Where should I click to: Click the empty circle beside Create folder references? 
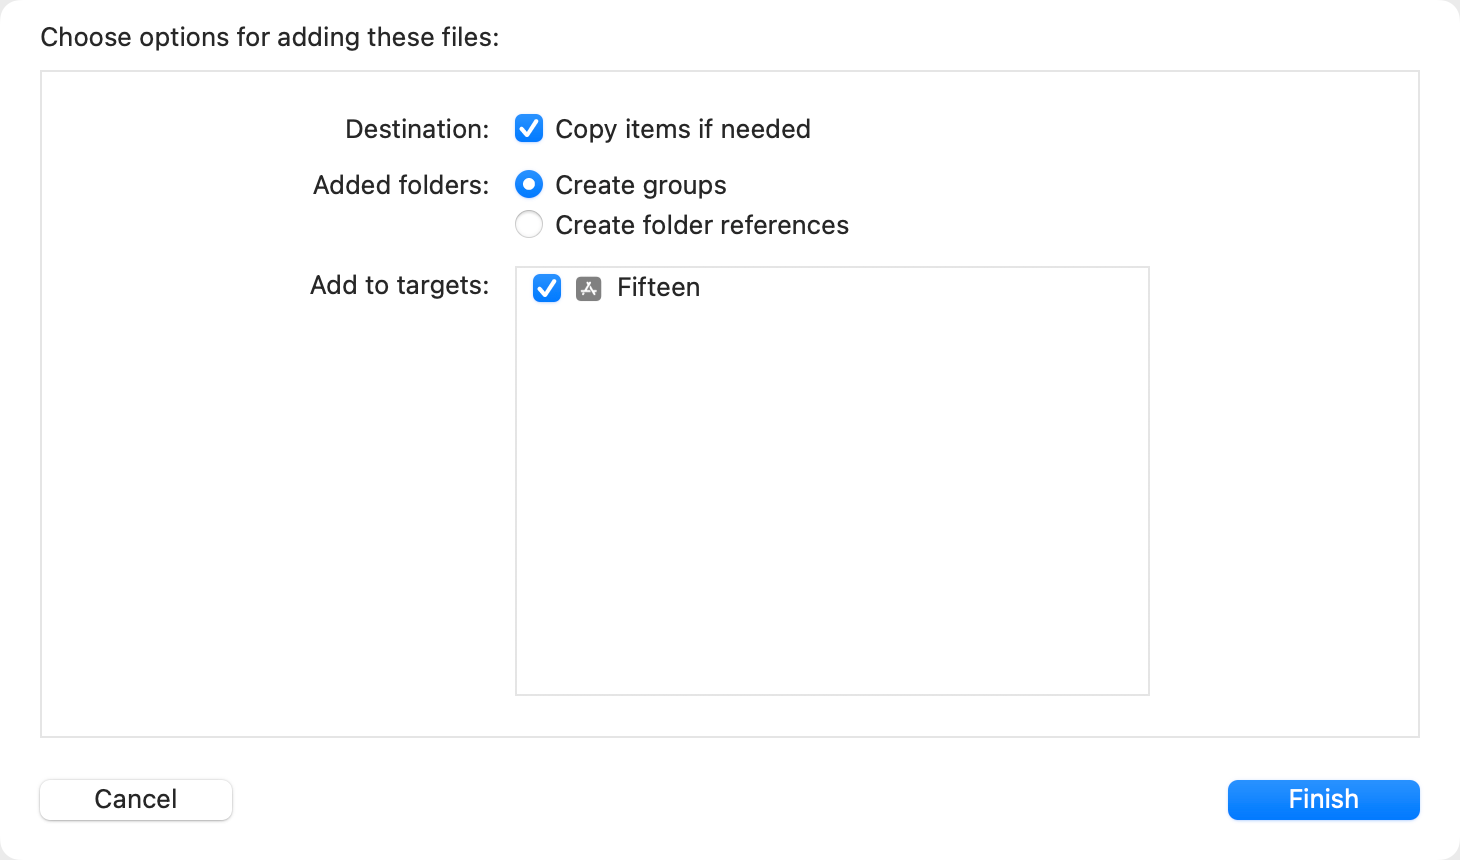point(528,224)
